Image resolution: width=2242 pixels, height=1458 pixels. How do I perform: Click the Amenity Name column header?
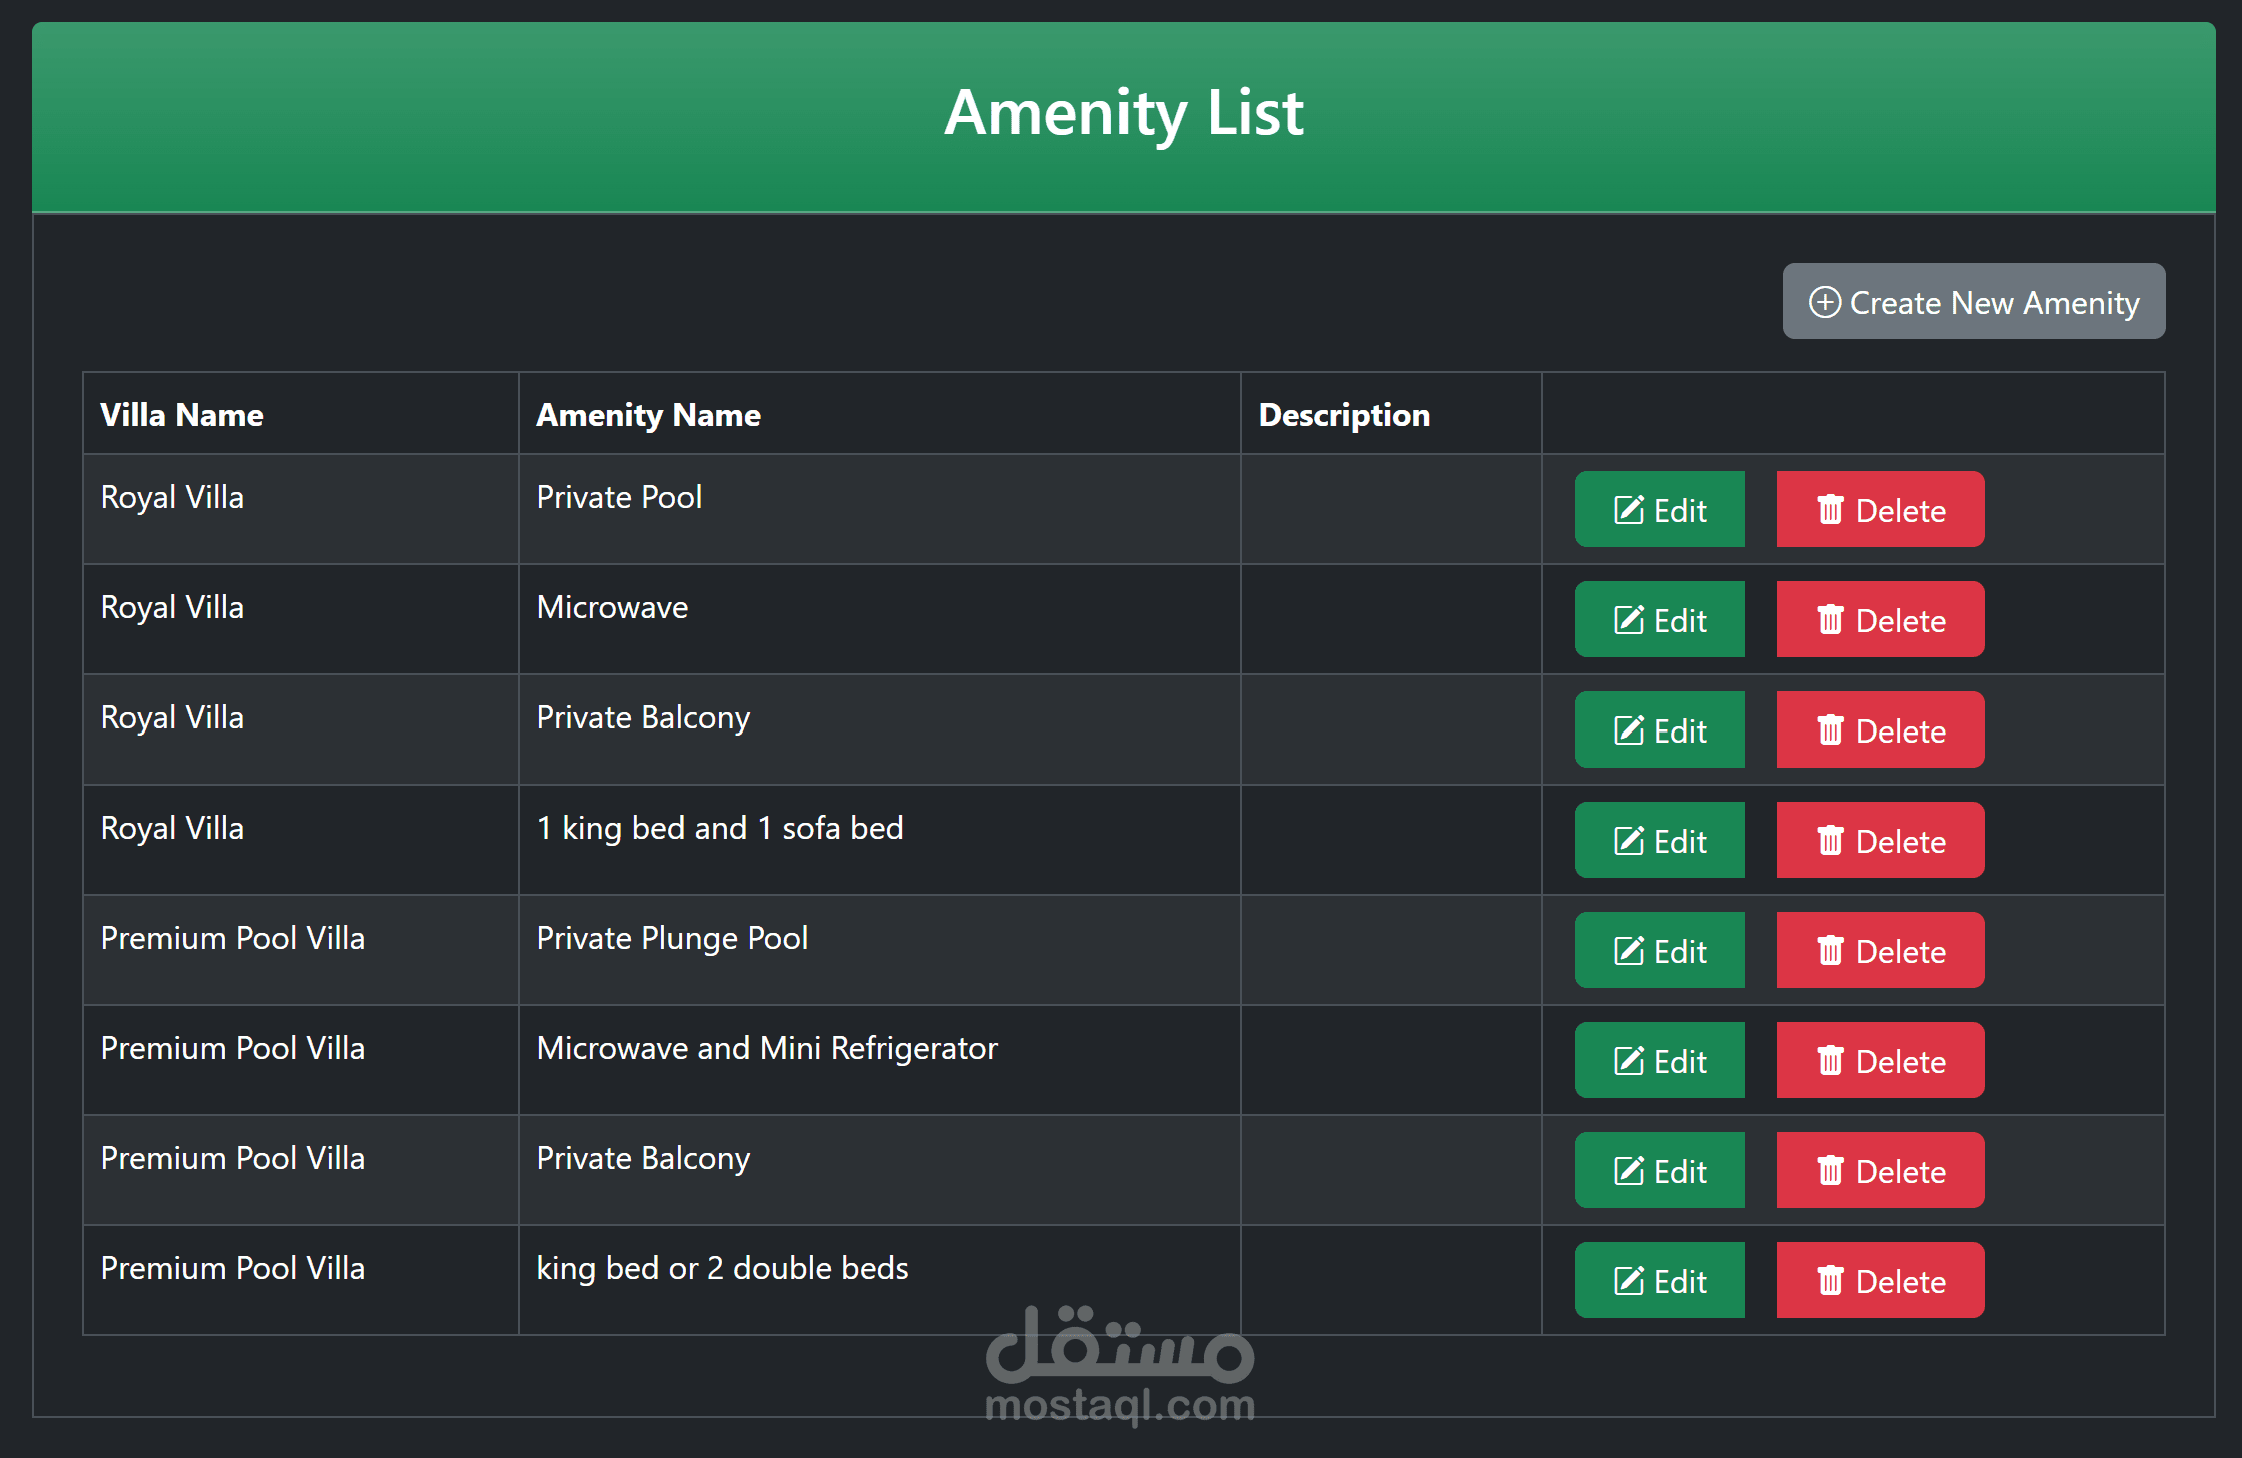pos(648,415)
